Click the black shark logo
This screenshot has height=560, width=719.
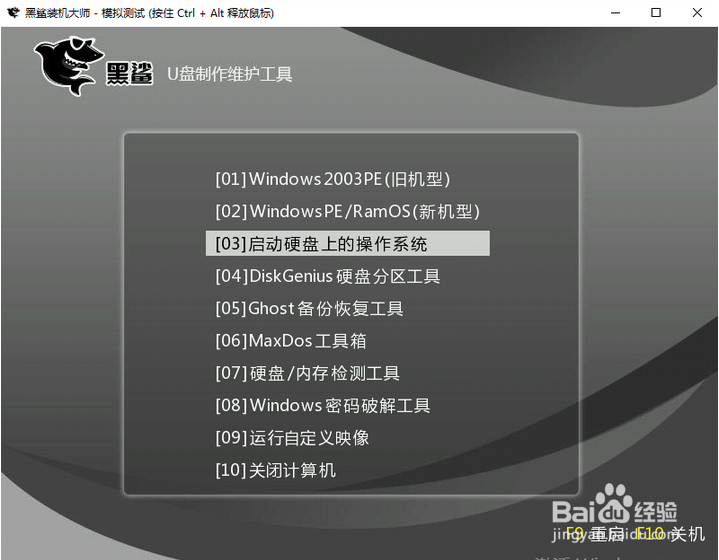tap(69, 66)
